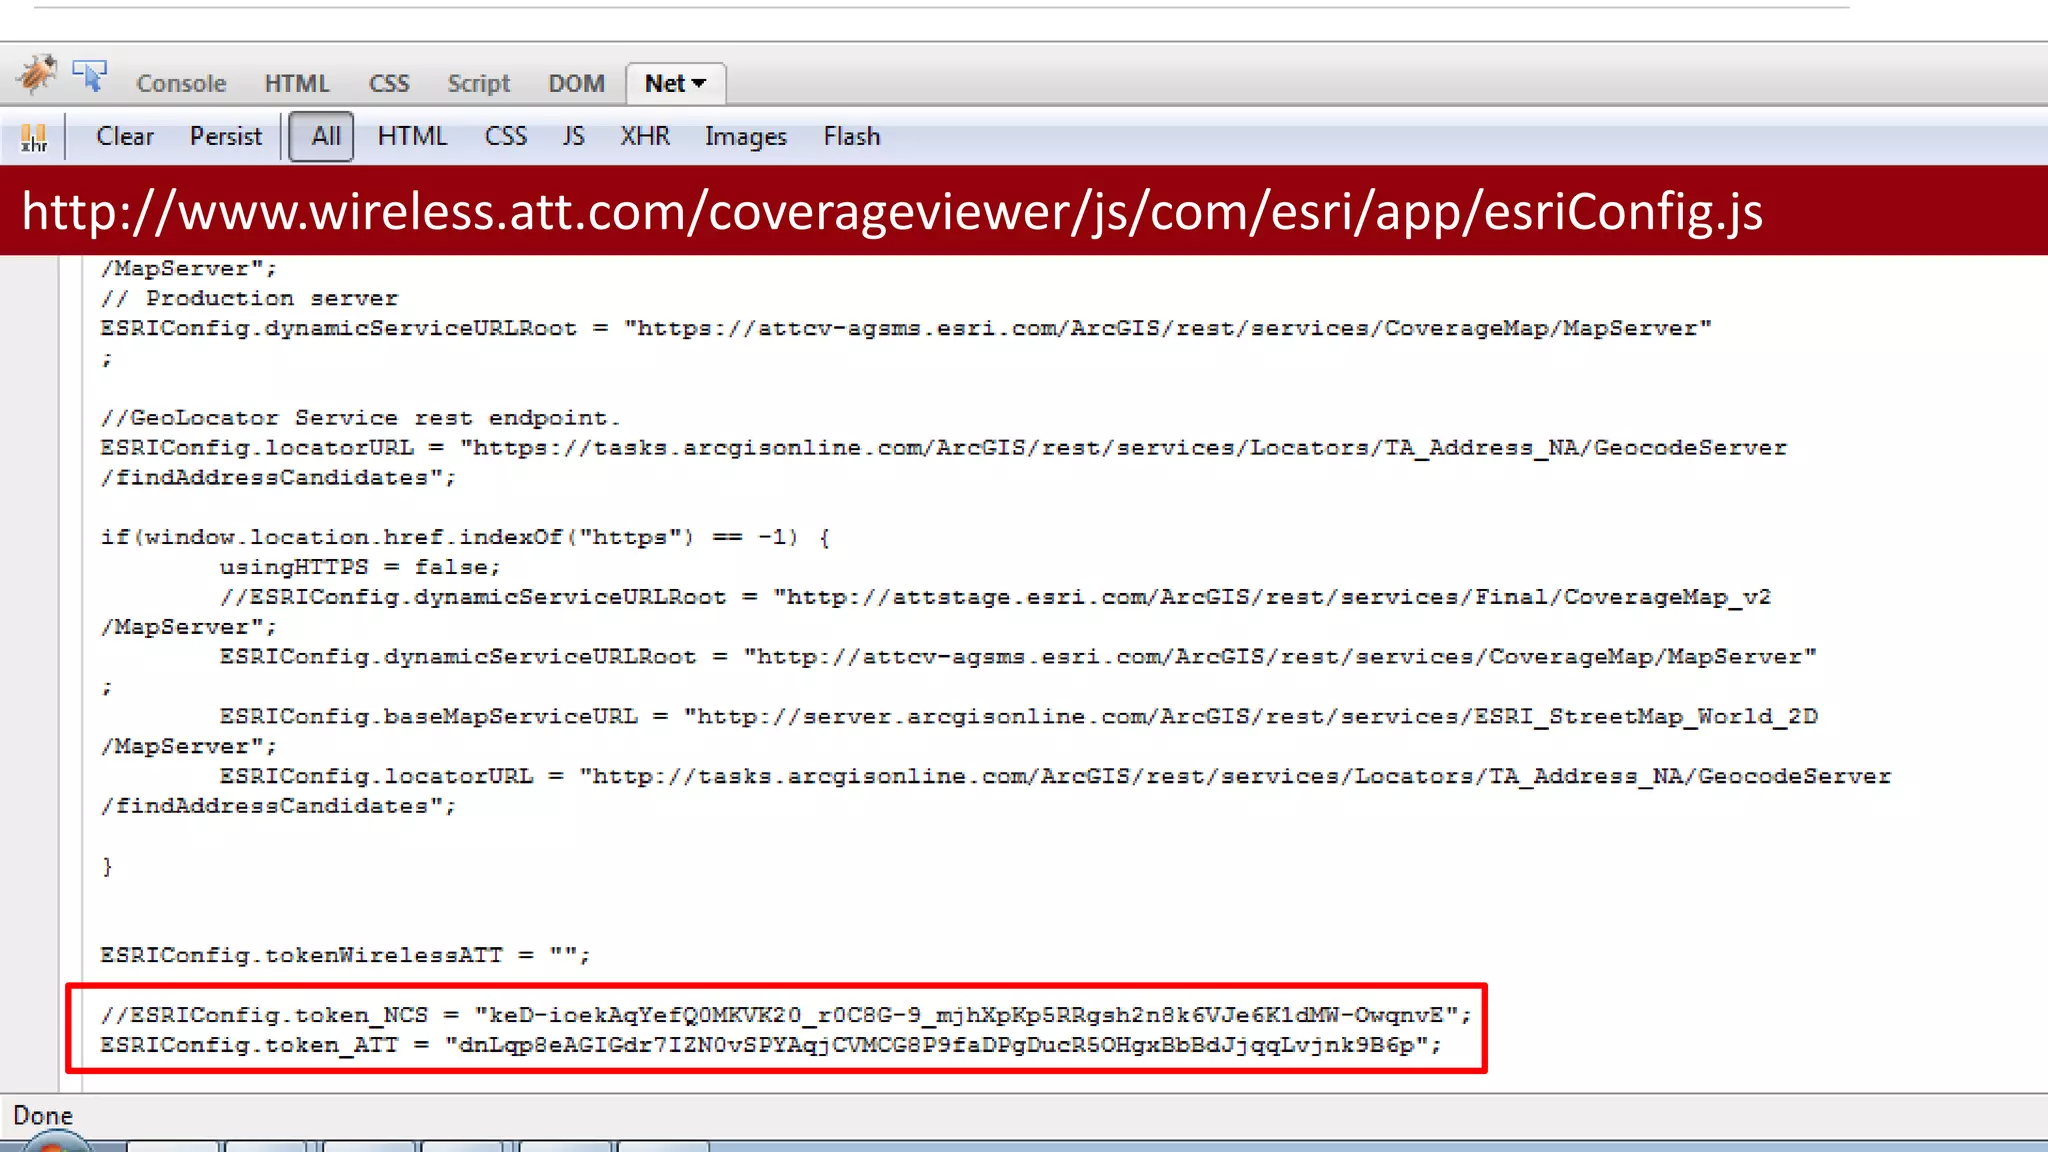Select the All filter
2048x1152 pixels.
[x=322, y=136]
